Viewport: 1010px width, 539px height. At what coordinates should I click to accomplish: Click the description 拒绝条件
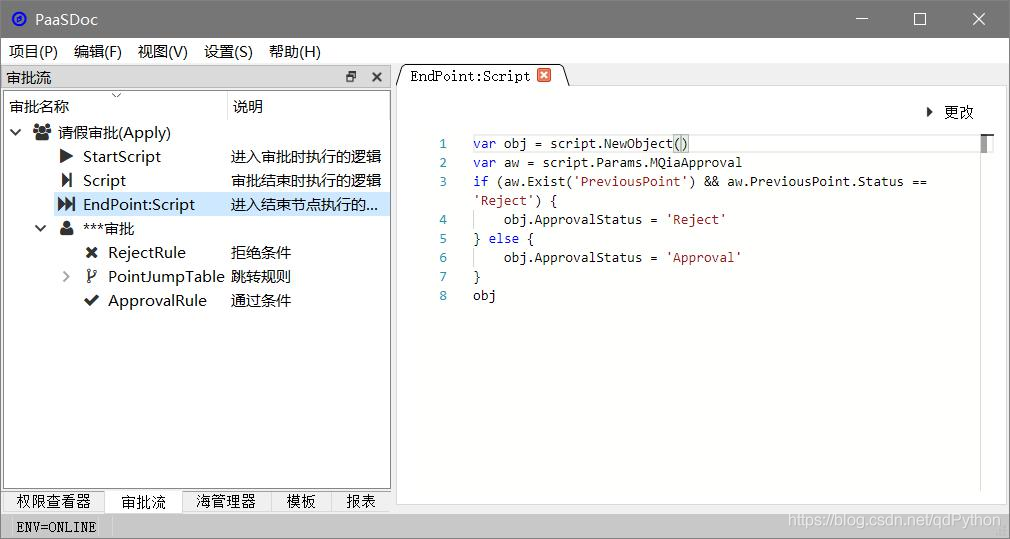coord(261,252)
